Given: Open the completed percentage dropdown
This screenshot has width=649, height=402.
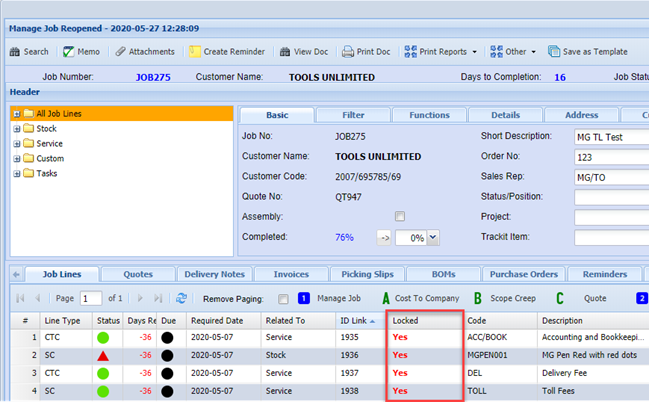Looking at the screenshot, I should [x=433, y=238].
